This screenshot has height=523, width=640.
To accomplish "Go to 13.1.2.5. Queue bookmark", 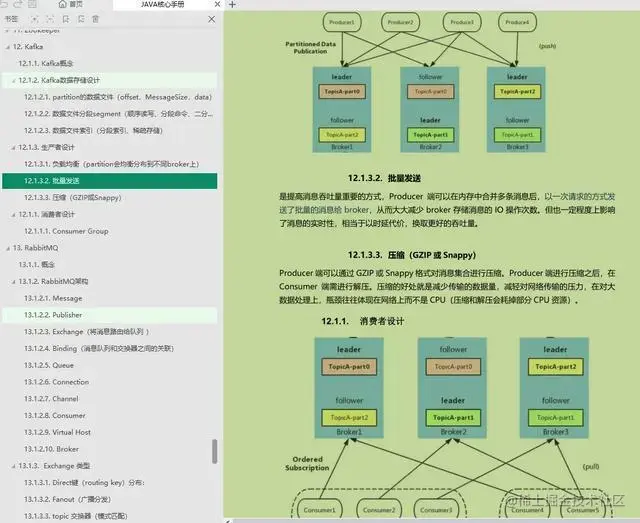I will 49,365.
